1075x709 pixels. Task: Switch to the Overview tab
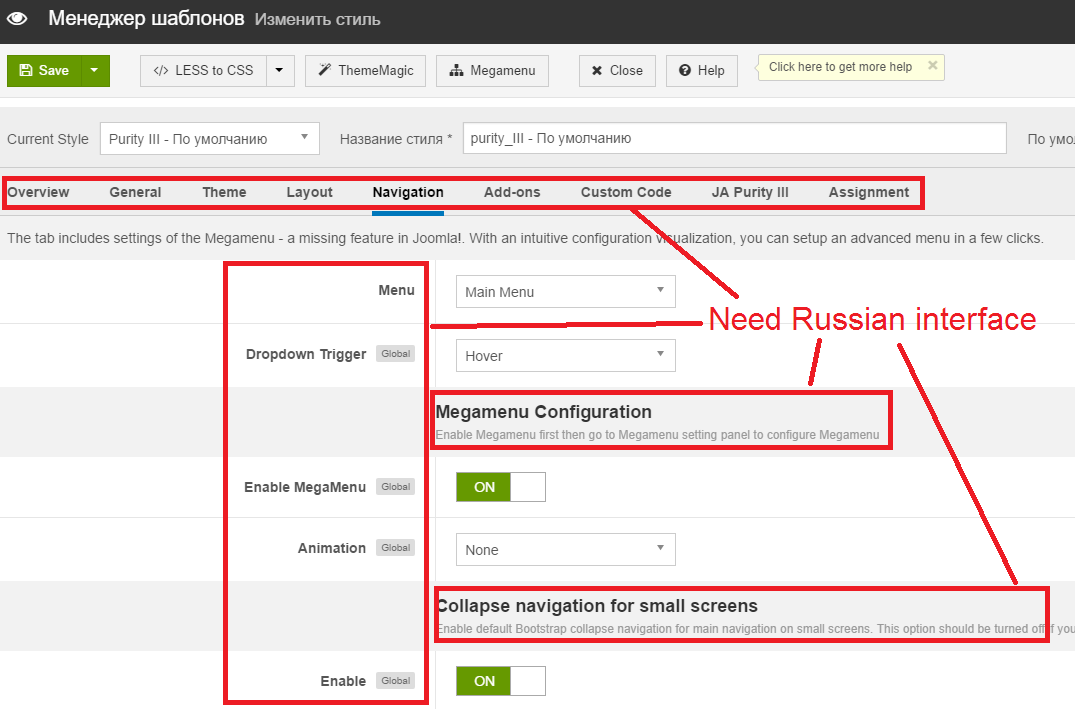click(x=39, y=192)
